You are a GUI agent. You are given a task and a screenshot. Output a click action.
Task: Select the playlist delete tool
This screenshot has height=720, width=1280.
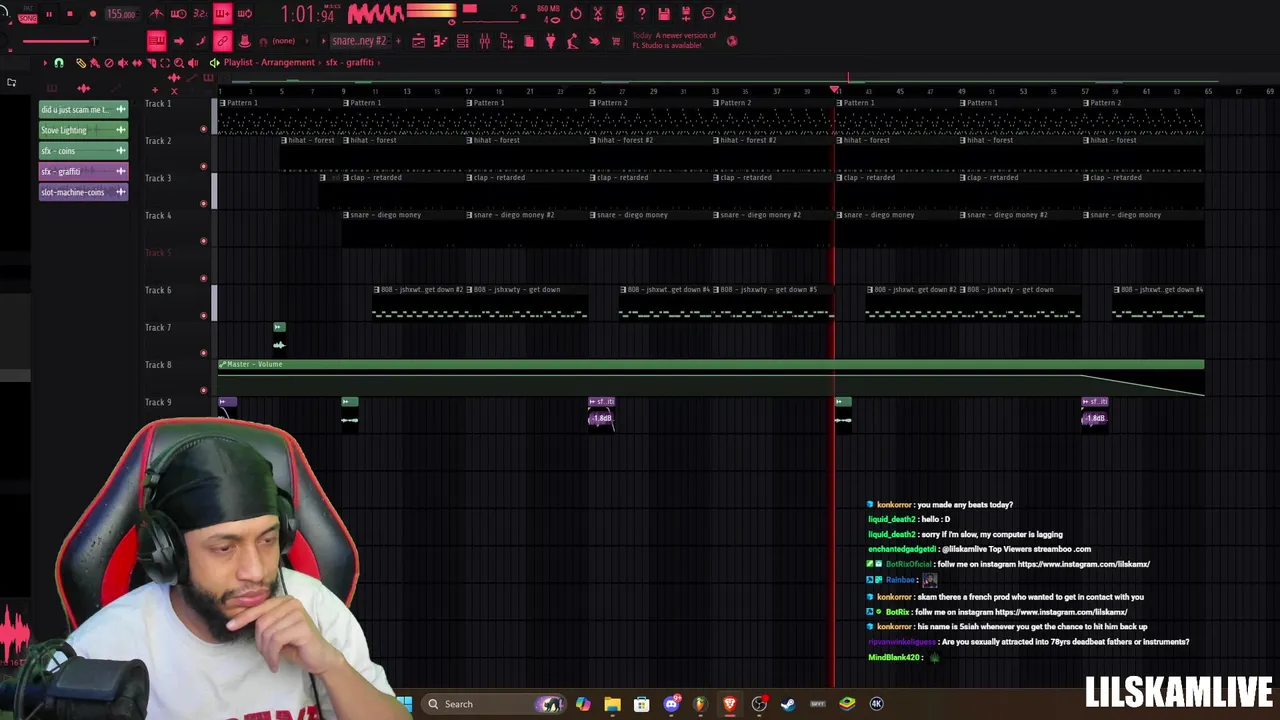coord(108,63)
